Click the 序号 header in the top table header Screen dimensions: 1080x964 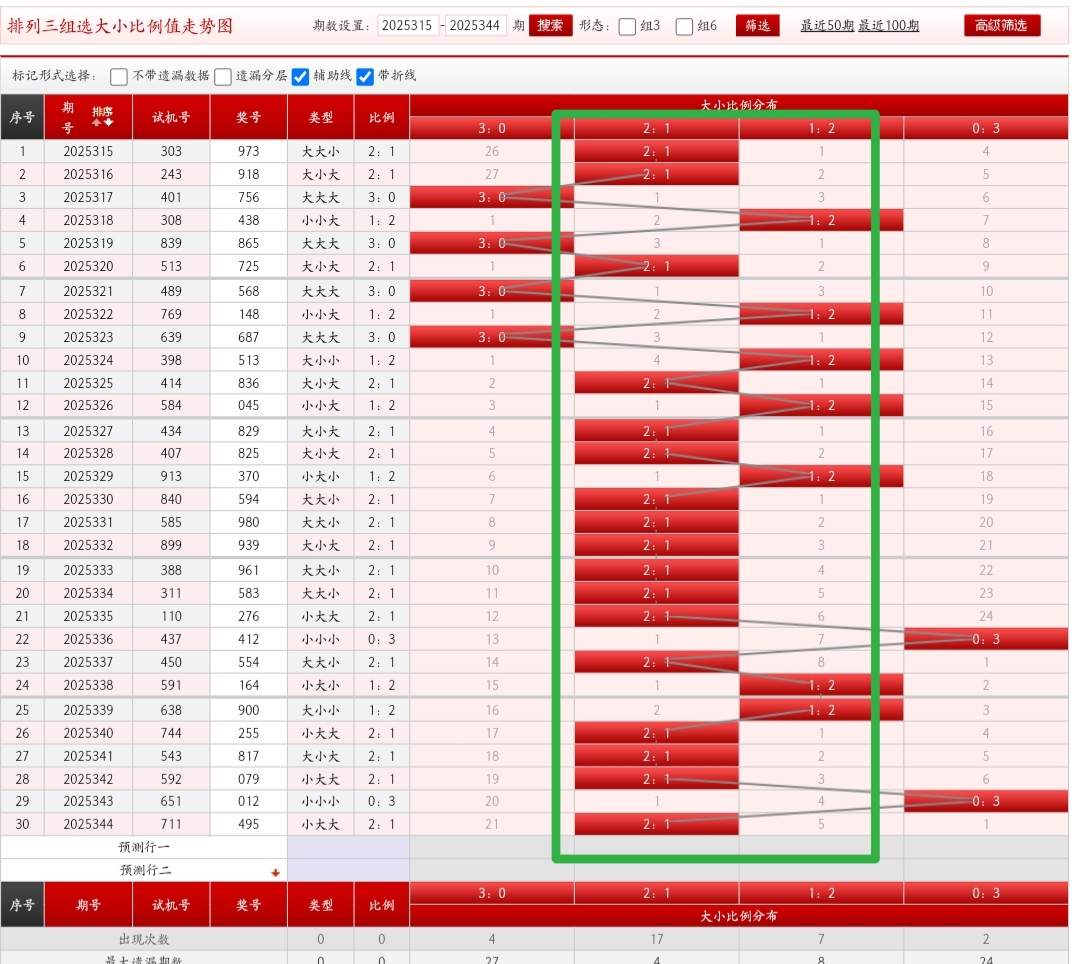(22, 117)
